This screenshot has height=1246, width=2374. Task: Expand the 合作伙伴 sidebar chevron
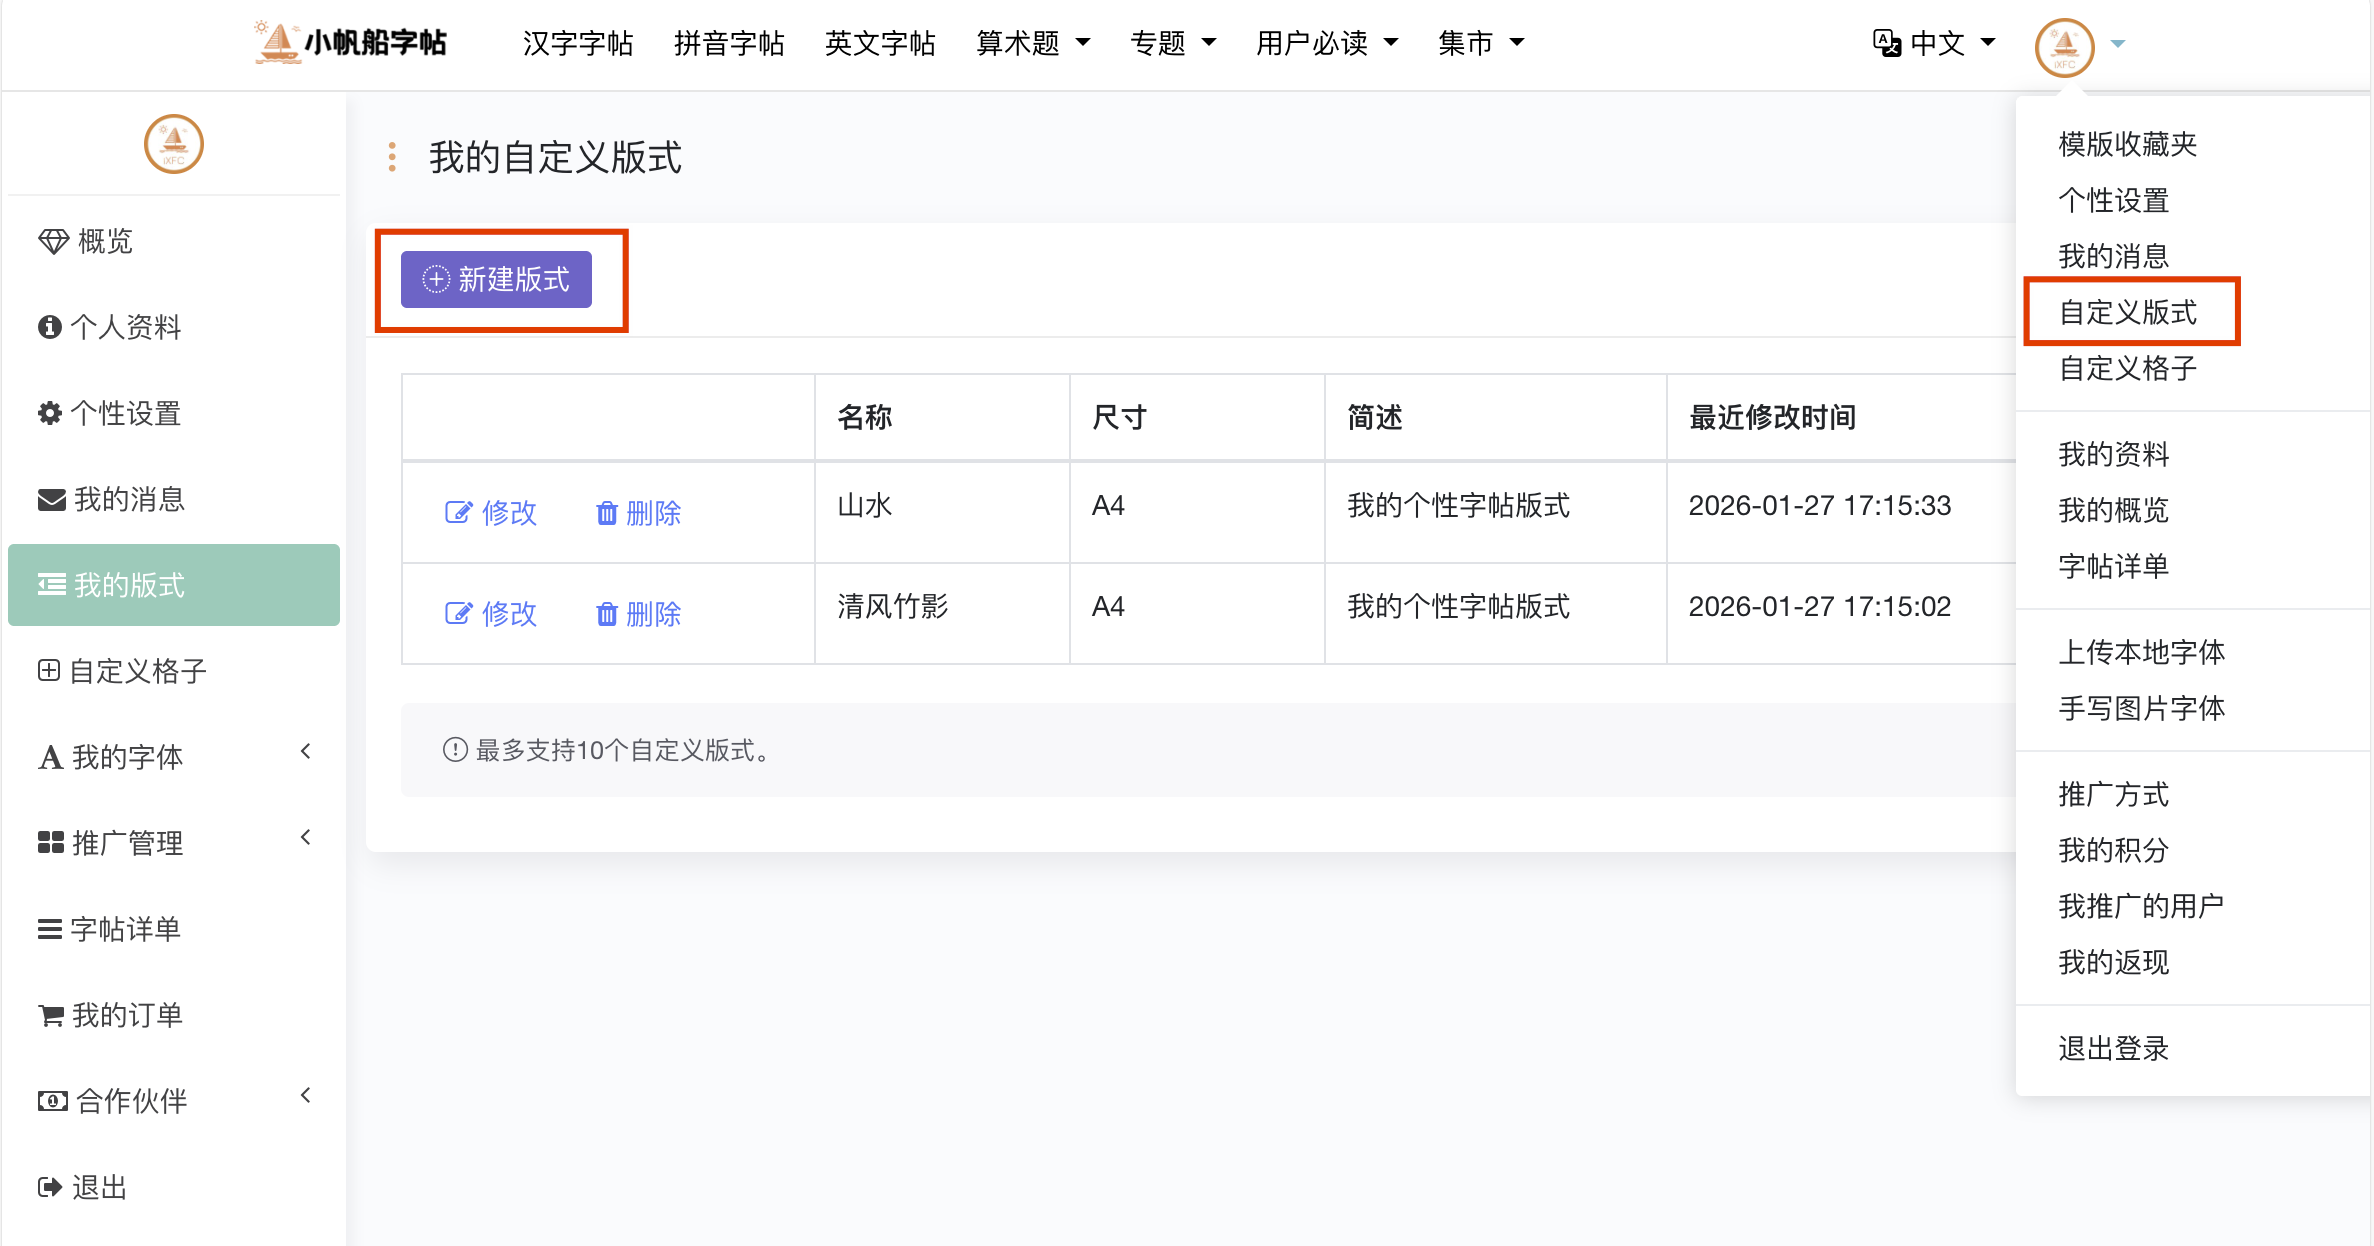(x=306, y=1095)
